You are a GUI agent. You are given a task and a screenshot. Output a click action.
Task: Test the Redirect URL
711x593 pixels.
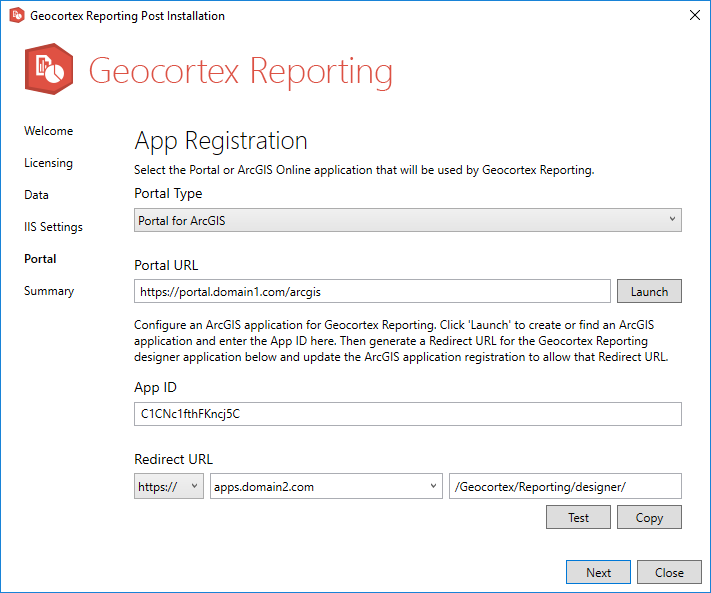point(578,517)
